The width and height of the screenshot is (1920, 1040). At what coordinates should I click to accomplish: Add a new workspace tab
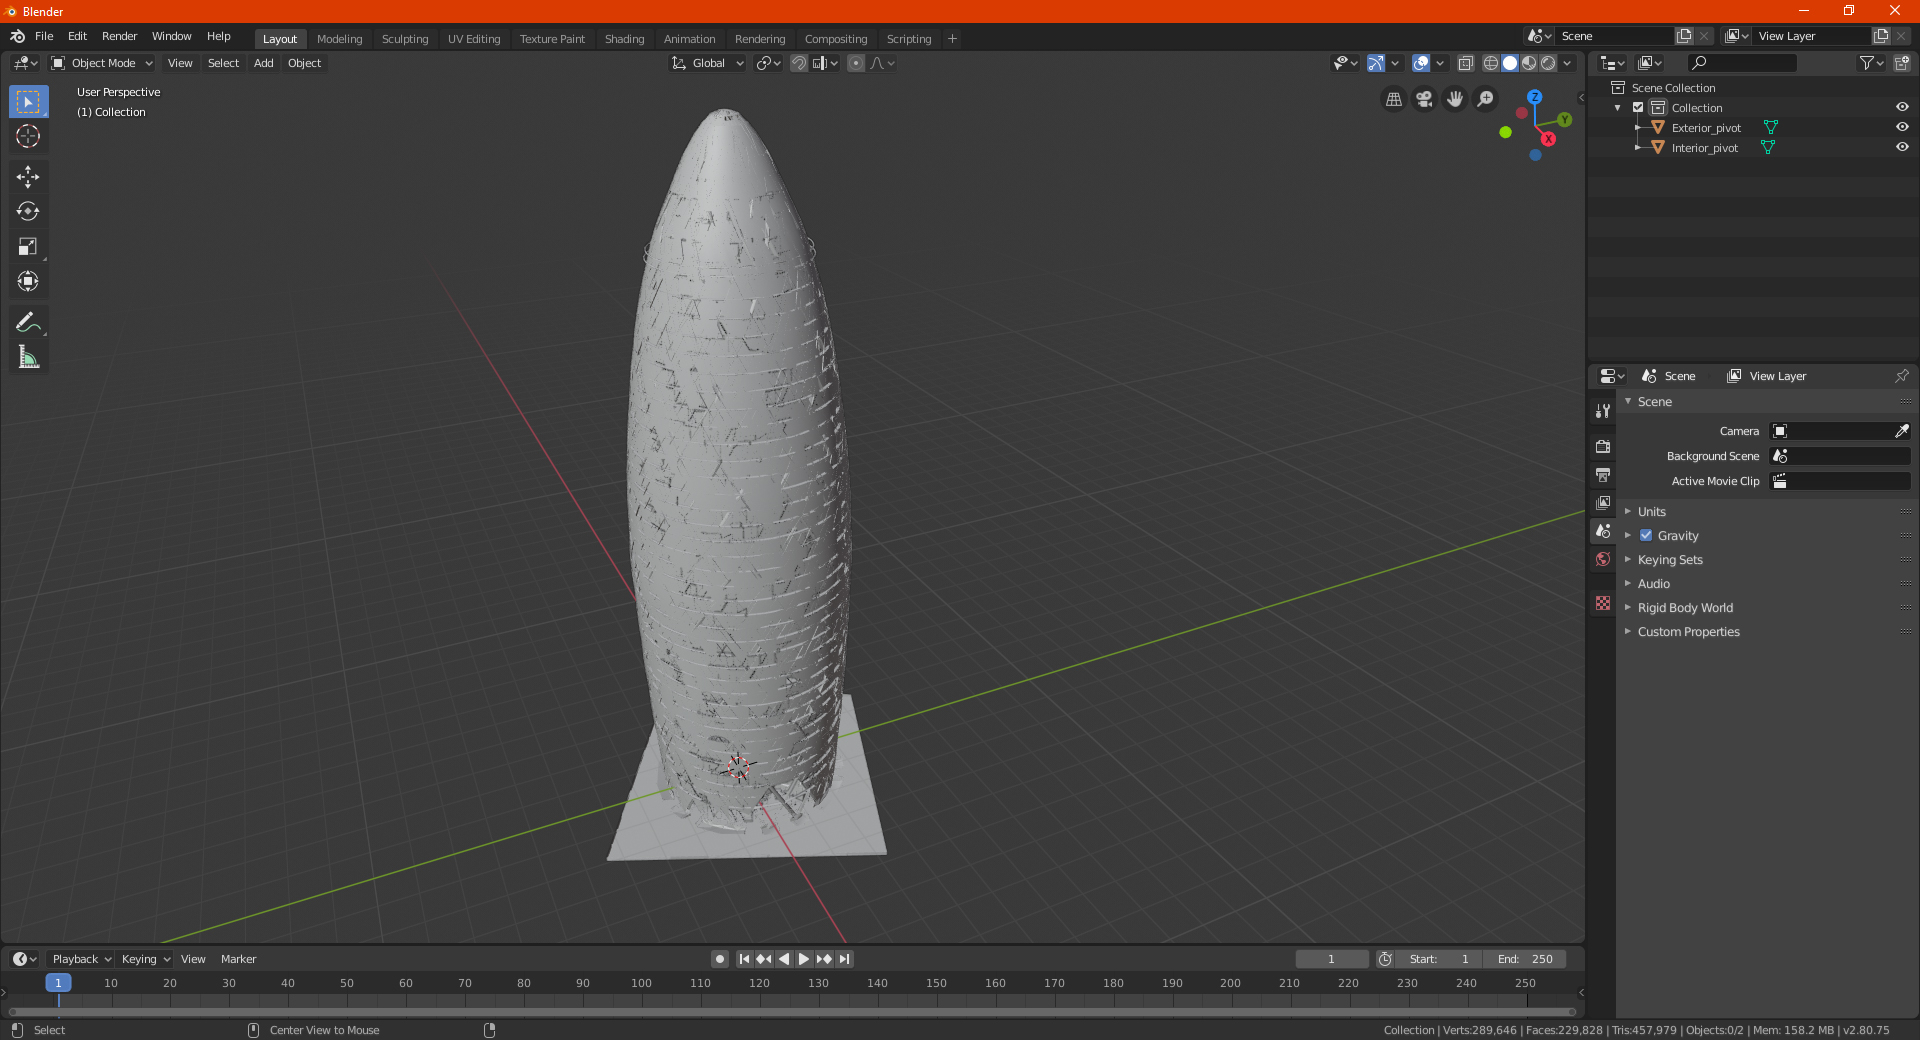coord(952,39)
